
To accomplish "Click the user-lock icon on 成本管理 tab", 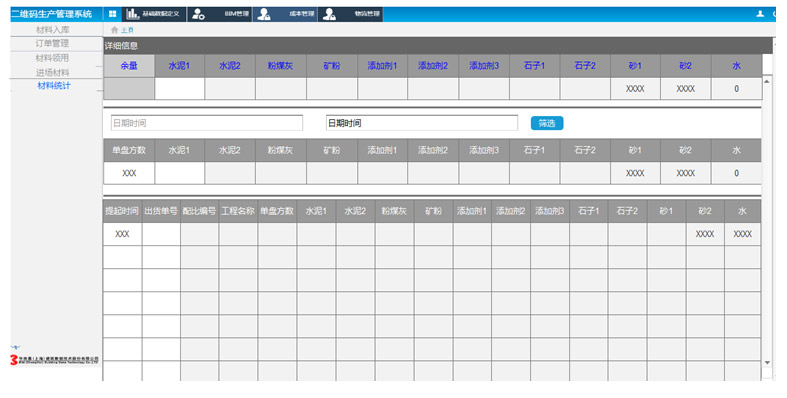I will (264, 14).
